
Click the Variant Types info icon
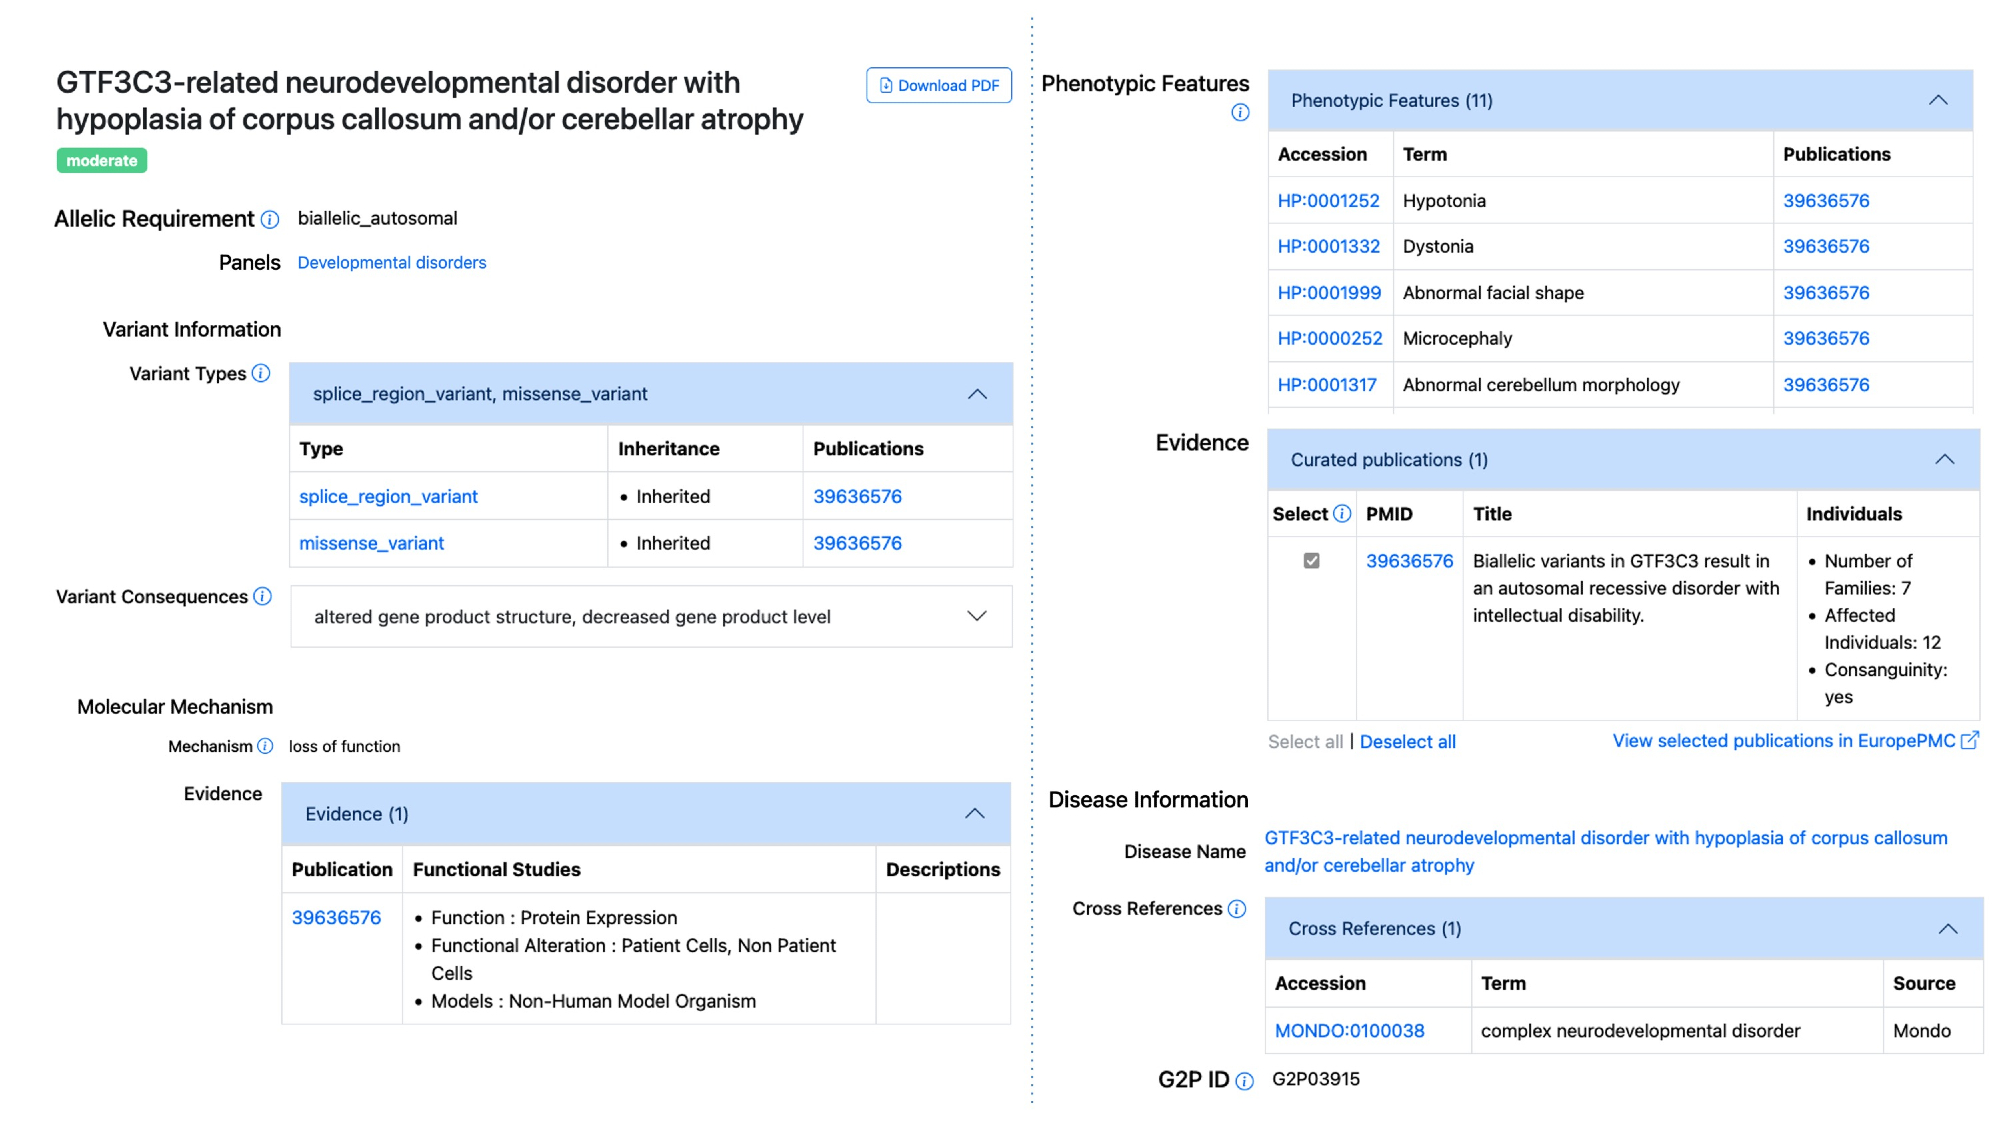point(261,373)
